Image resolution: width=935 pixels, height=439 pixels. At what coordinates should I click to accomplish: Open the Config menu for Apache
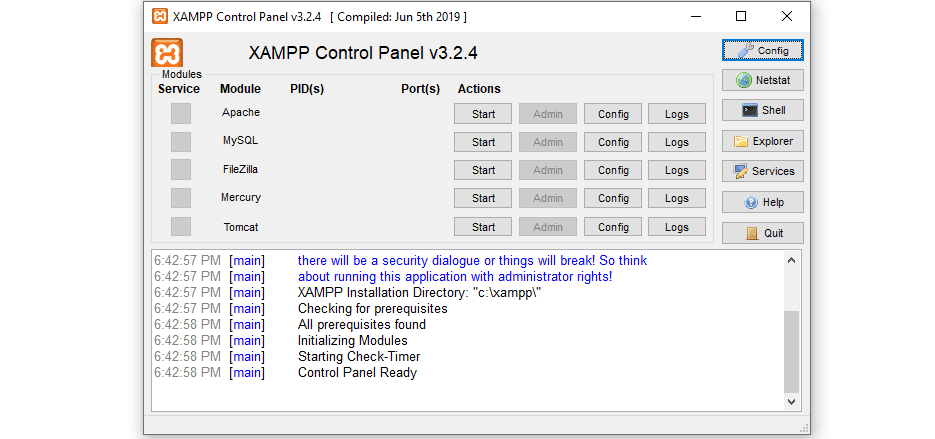click(x=613, y=114)
